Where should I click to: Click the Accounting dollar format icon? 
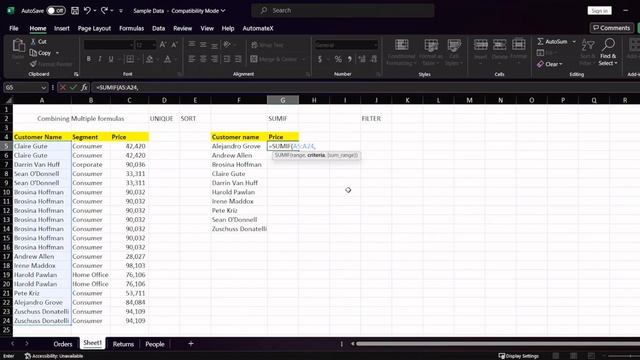(x=320, y=59)
